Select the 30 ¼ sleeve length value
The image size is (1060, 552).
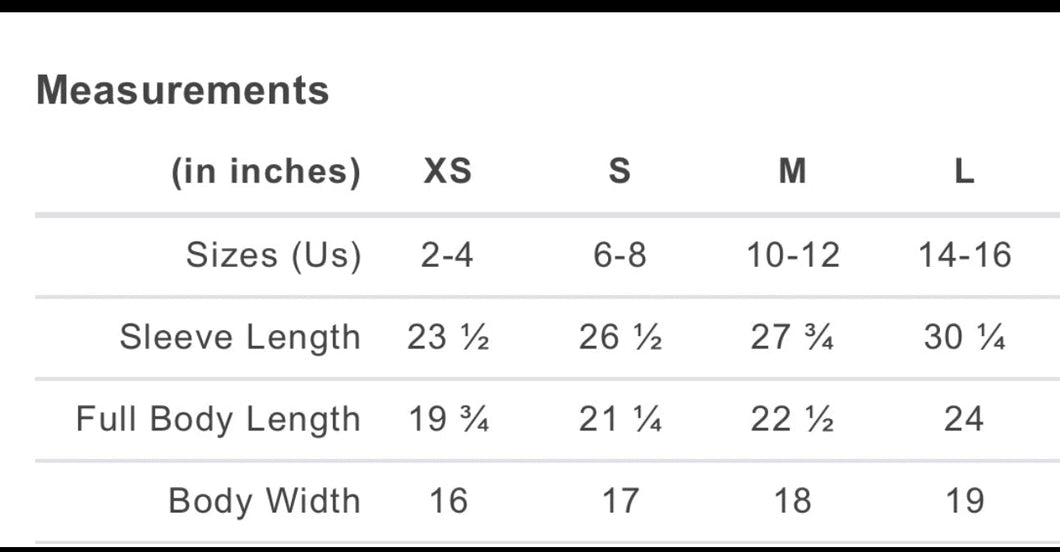pos(965,337)
